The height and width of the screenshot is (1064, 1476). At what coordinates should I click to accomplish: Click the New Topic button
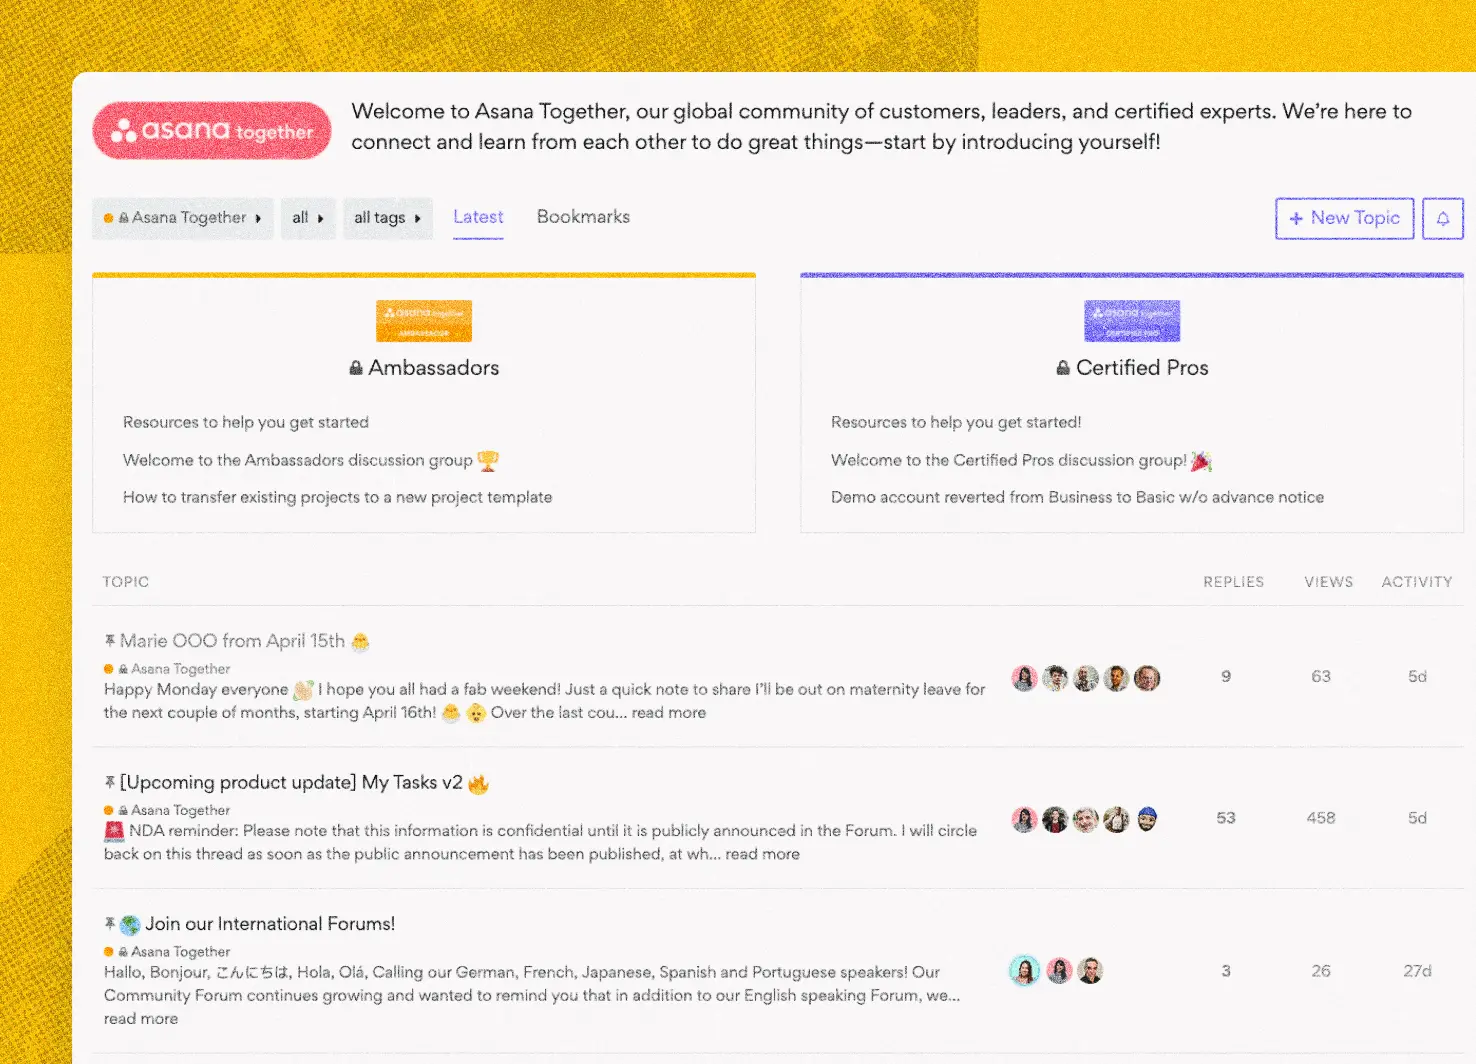1344,218
